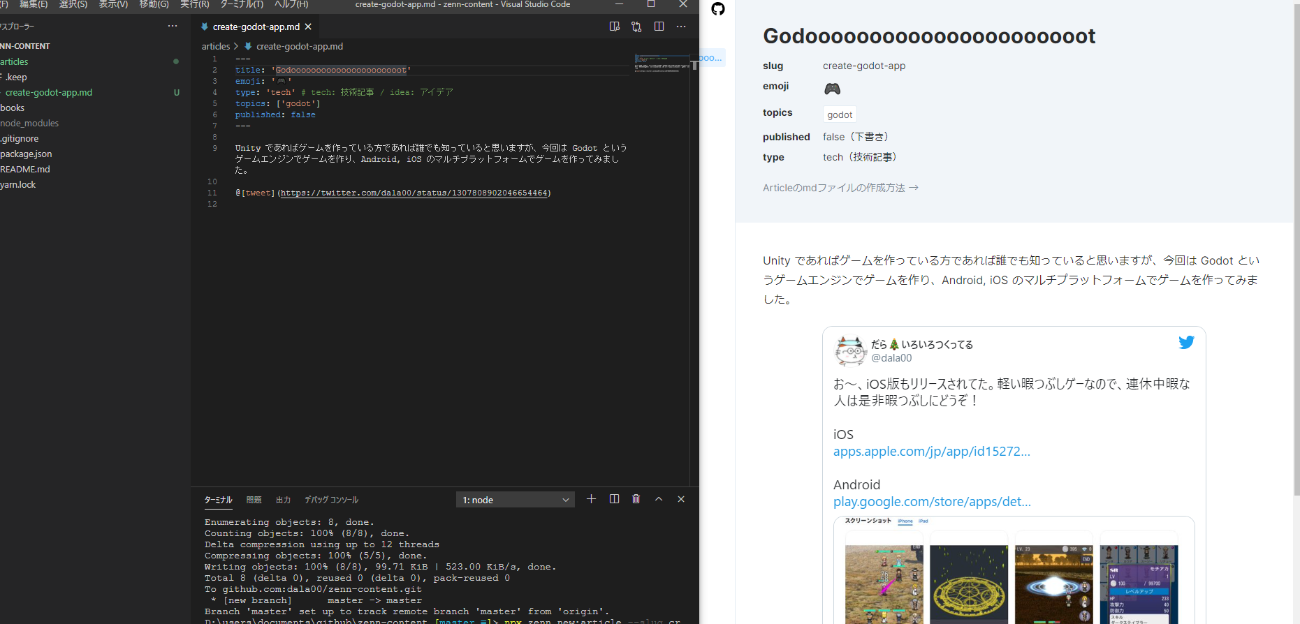1300x624 pixels.
Task: Switch to the 出力 (Output) panel tab
Action: pos(283,500)
